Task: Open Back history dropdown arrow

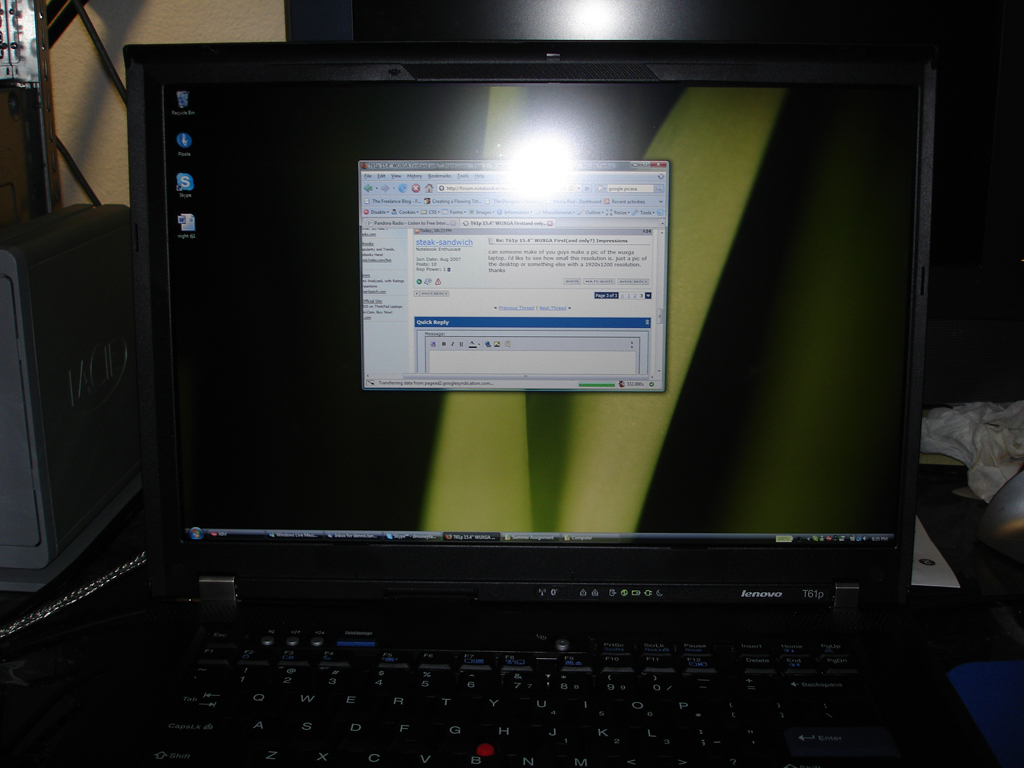Action: point(377,188)
